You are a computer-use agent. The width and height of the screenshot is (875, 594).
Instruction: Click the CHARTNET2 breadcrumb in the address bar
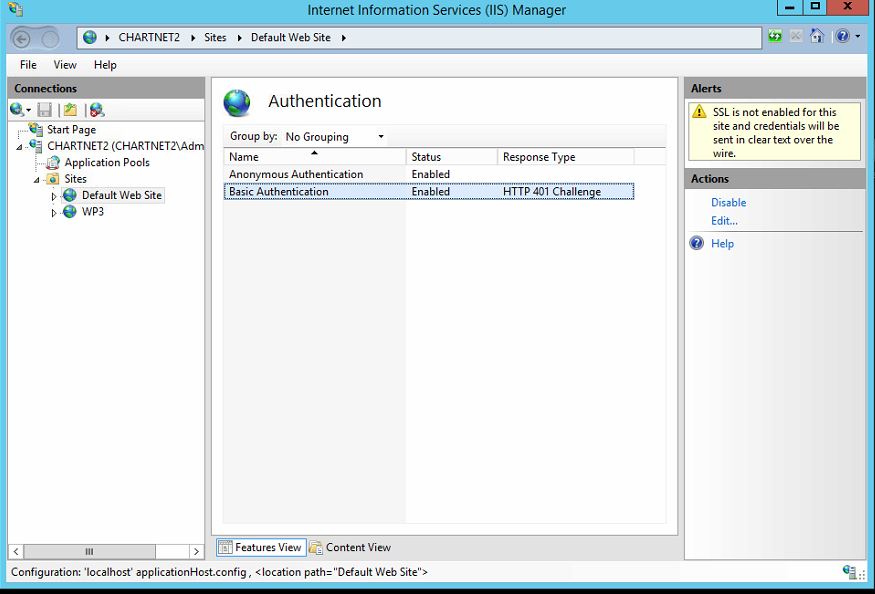pyautogui.click(x=149, y=37)
